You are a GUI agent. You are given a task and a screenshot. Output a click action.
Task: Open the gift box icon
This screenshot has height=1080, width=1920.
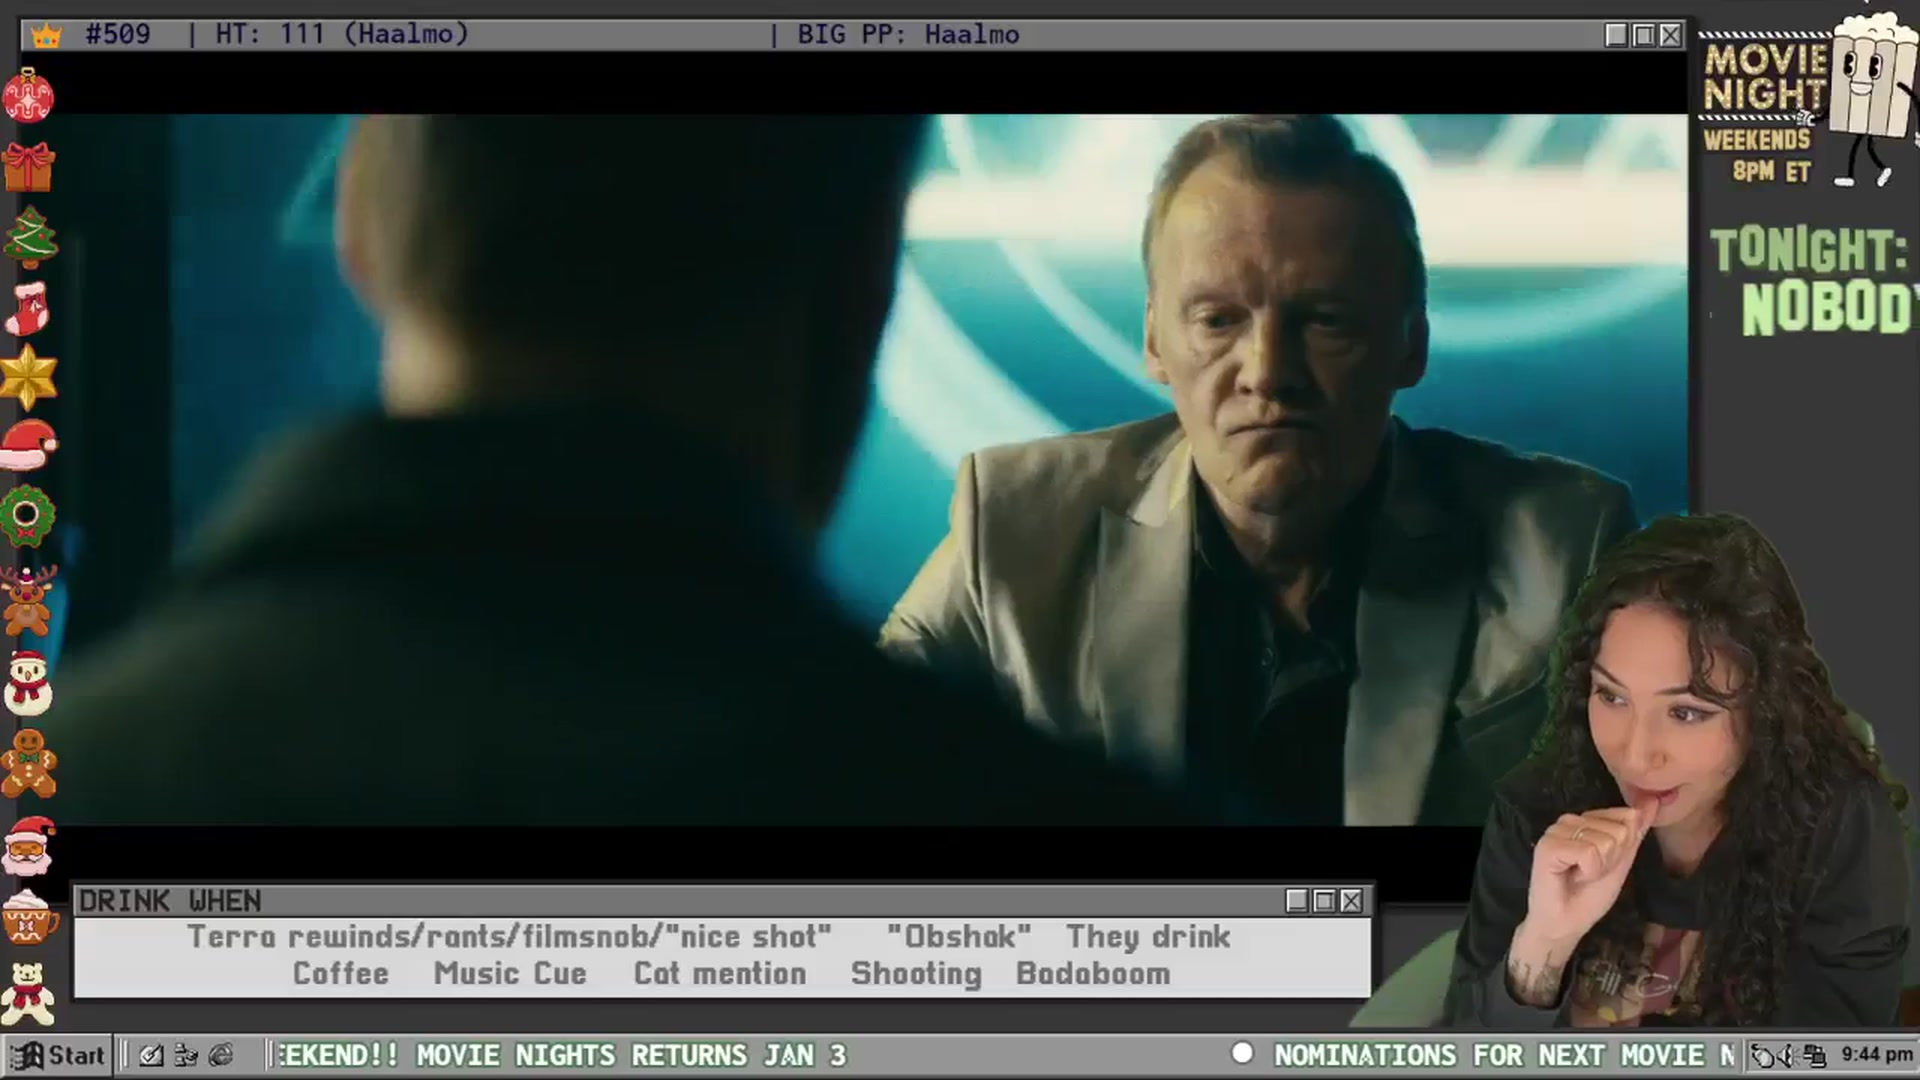tap(28, 166)
